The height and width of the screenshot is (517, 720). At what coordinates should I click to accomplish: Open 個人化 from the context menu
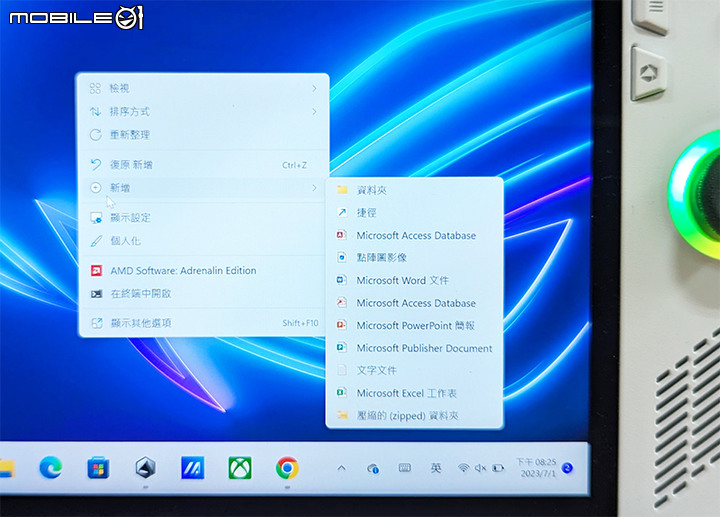[203, 241]
